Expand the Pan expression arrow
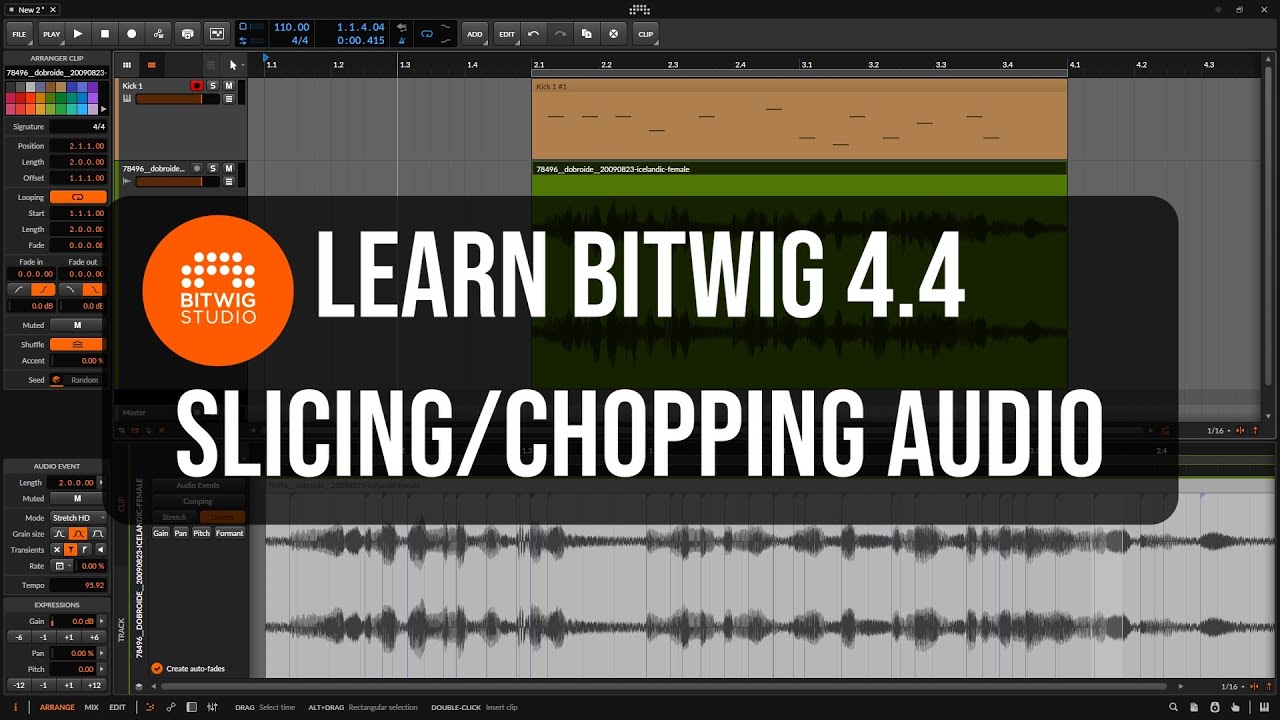Screen dimensions: 1280x720 point(100,653)
